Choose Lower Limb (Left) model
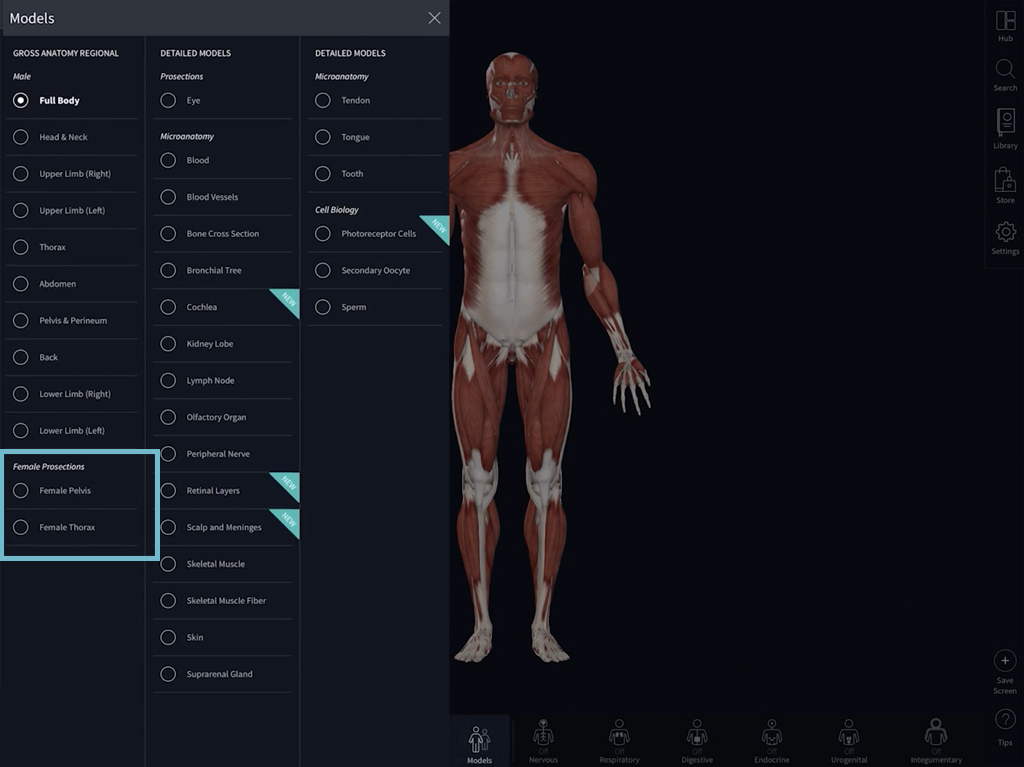This screenshot has height=767, width=1024. click(21, 431)
